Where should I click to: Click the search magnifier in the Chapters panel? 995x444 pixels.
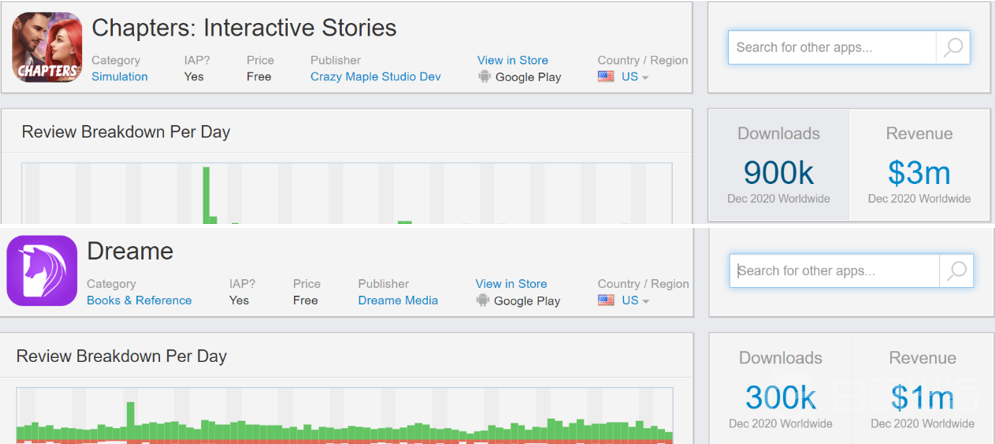pos(952,47)
